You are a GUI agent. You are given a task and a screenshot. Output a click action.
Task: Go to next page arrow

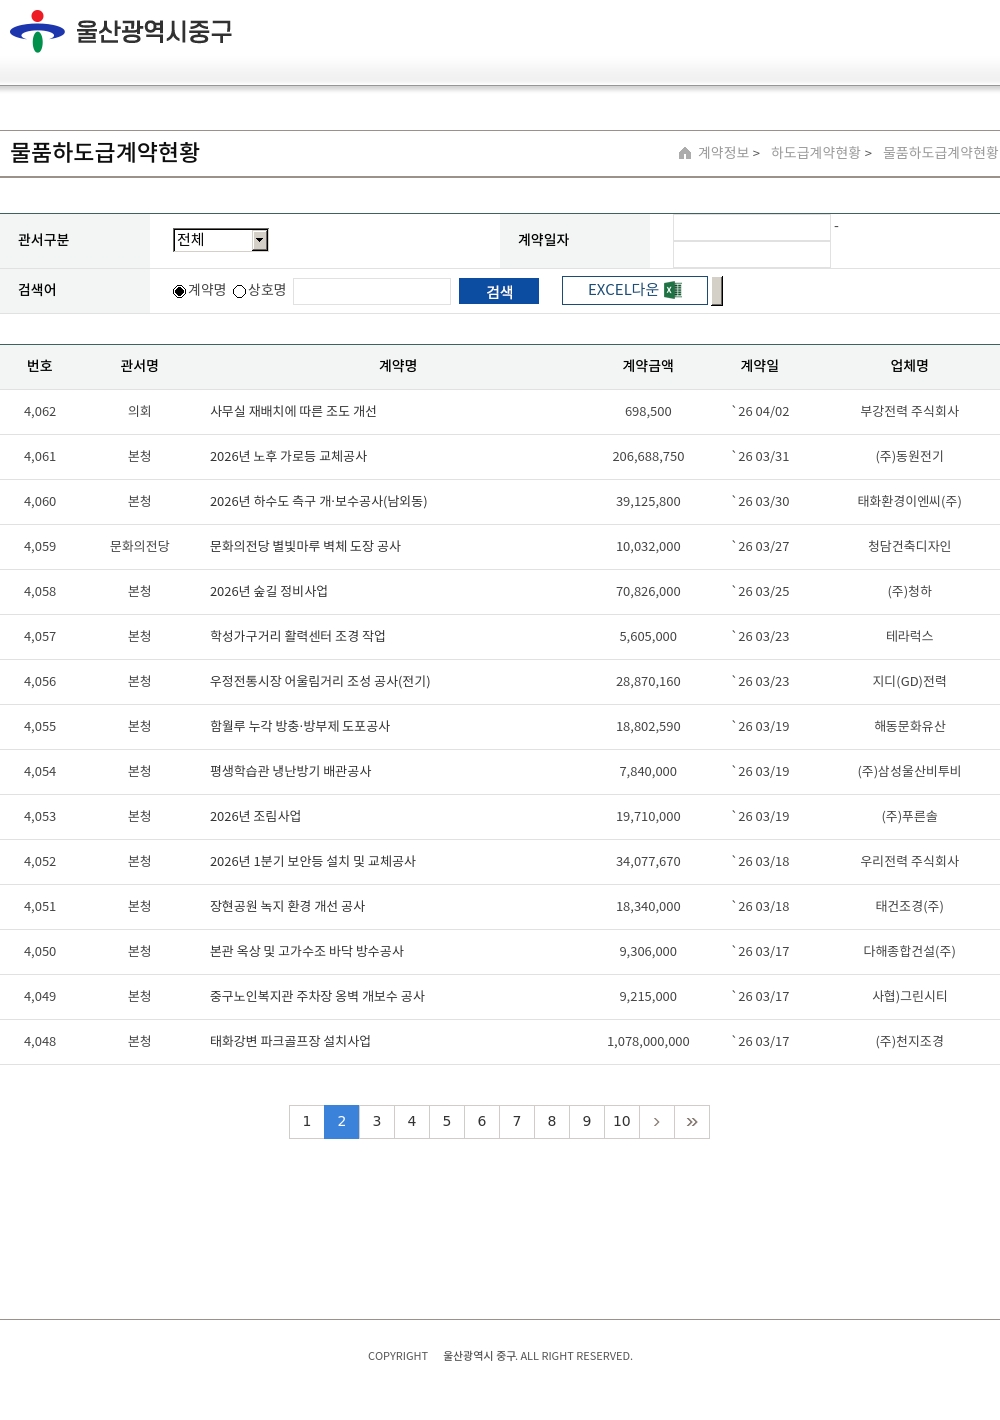pos(656,1122)
